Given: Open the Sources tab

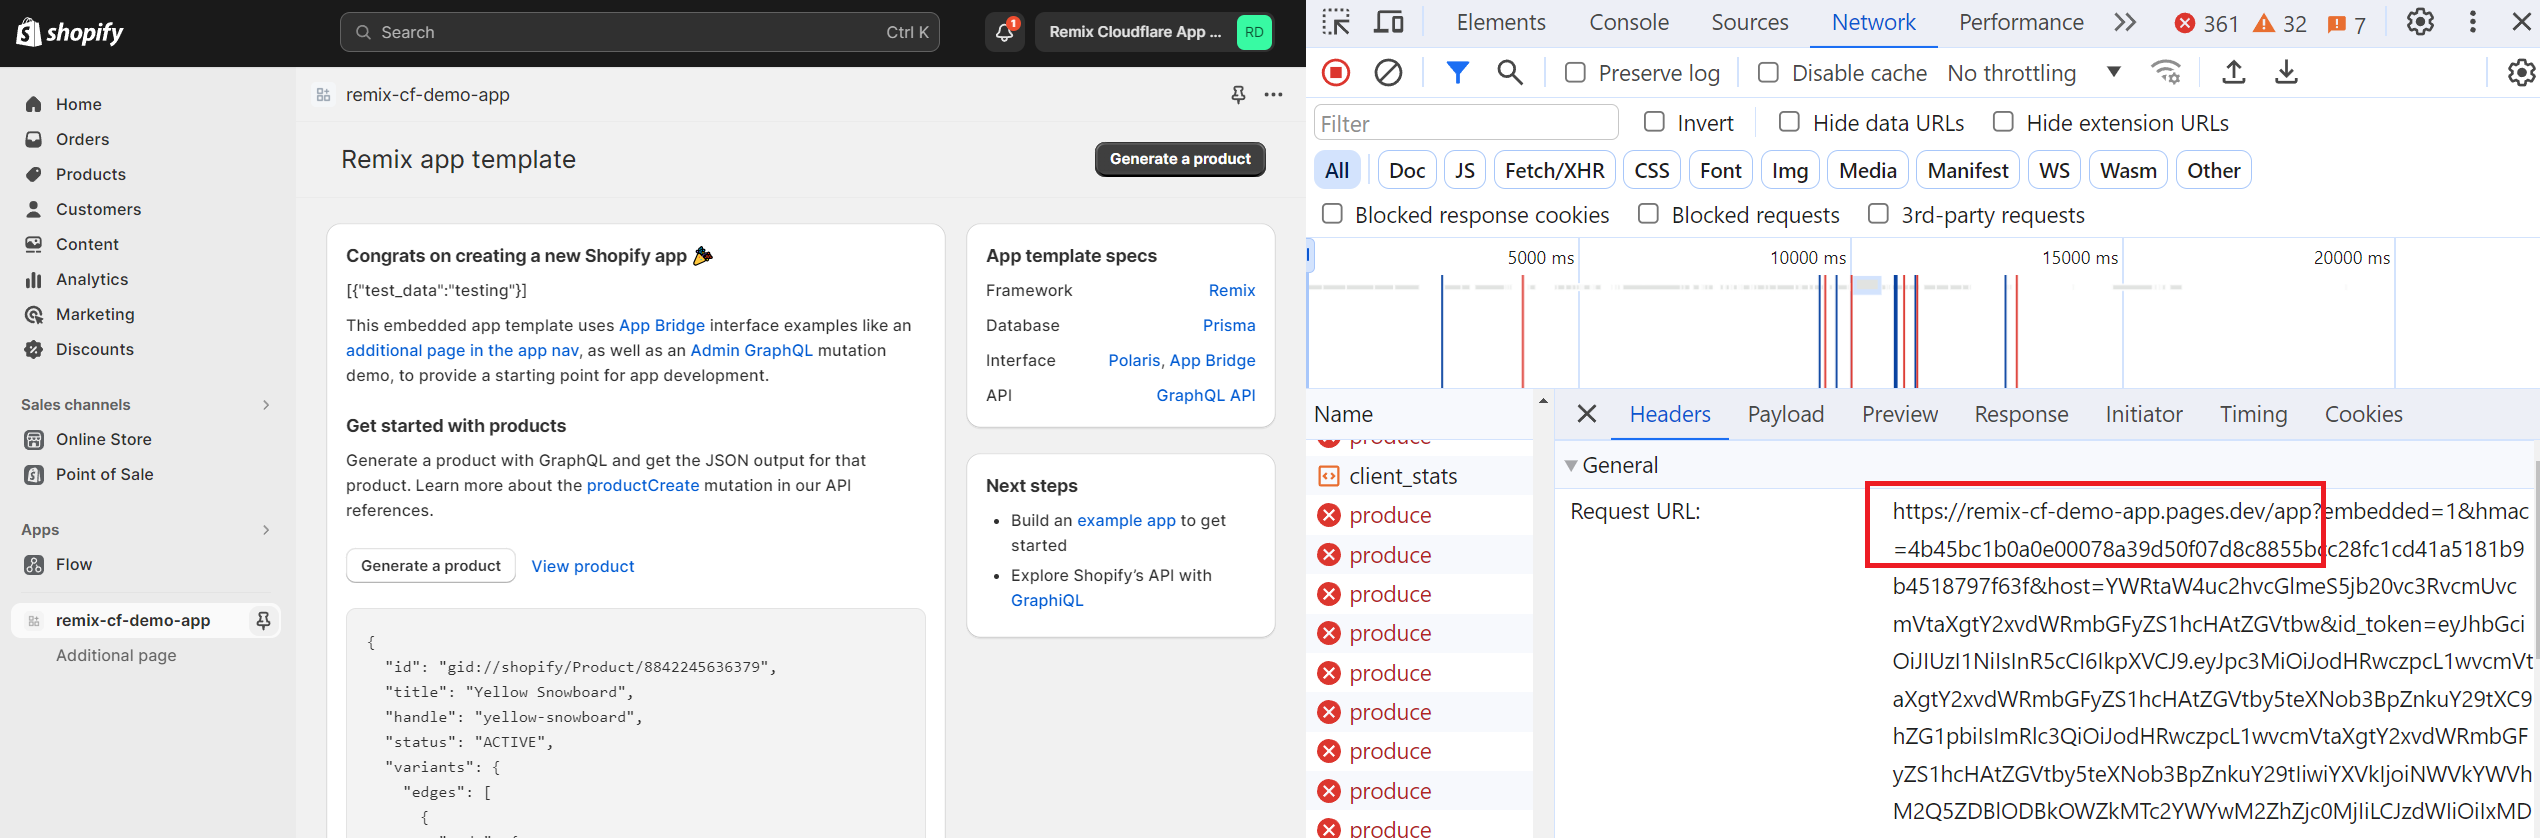Looking at the screenshot, I should click(1749, 22).
